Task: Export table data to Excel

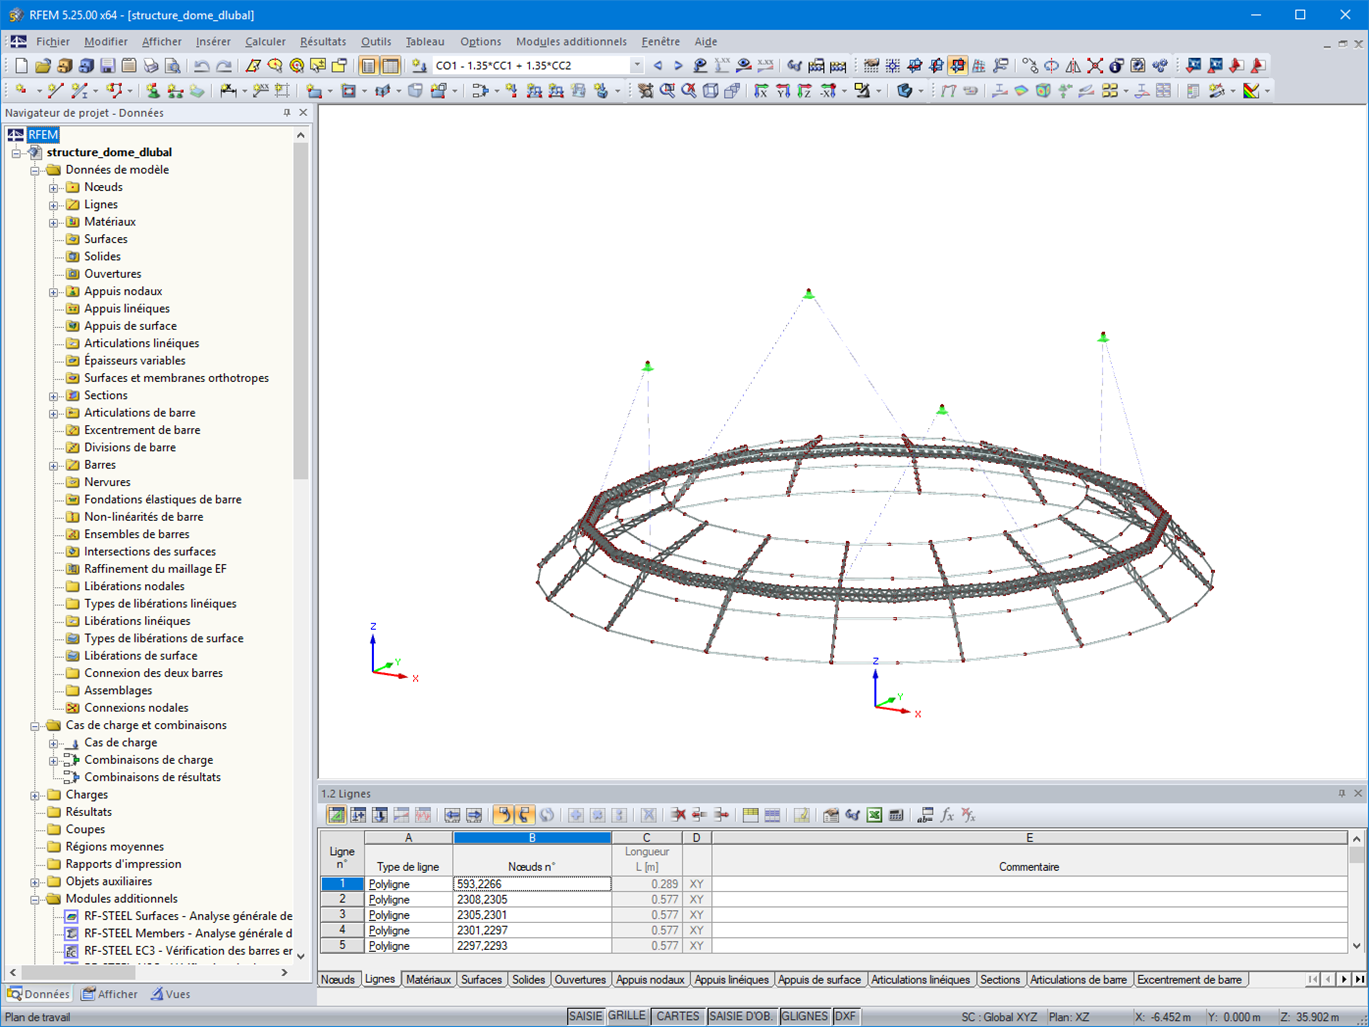Action: 872,815
